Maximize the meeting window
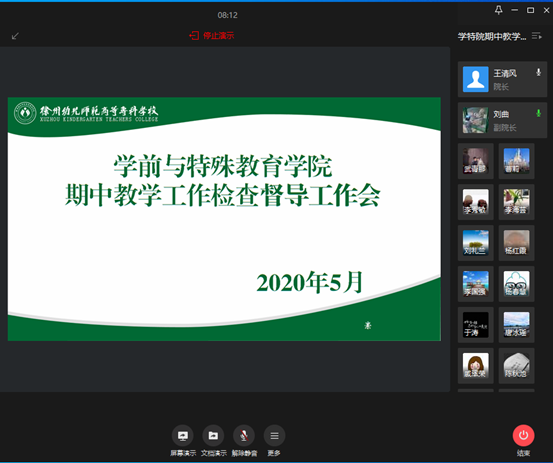The width and height of the screenshot is (553, 463). coord(530,10)
